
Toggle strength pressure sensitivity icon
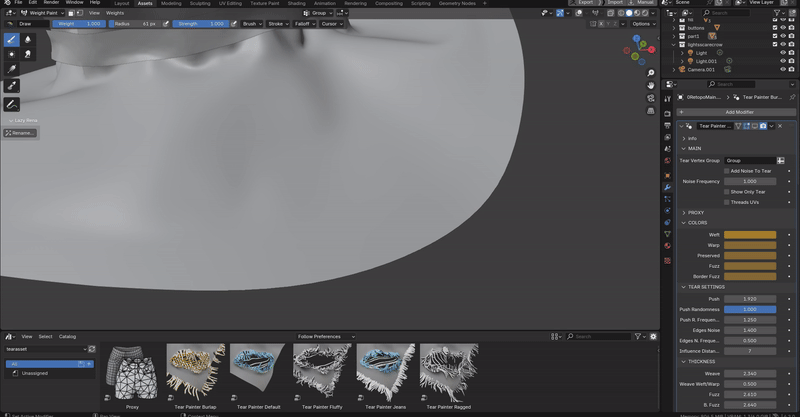[x=234, y=23]
